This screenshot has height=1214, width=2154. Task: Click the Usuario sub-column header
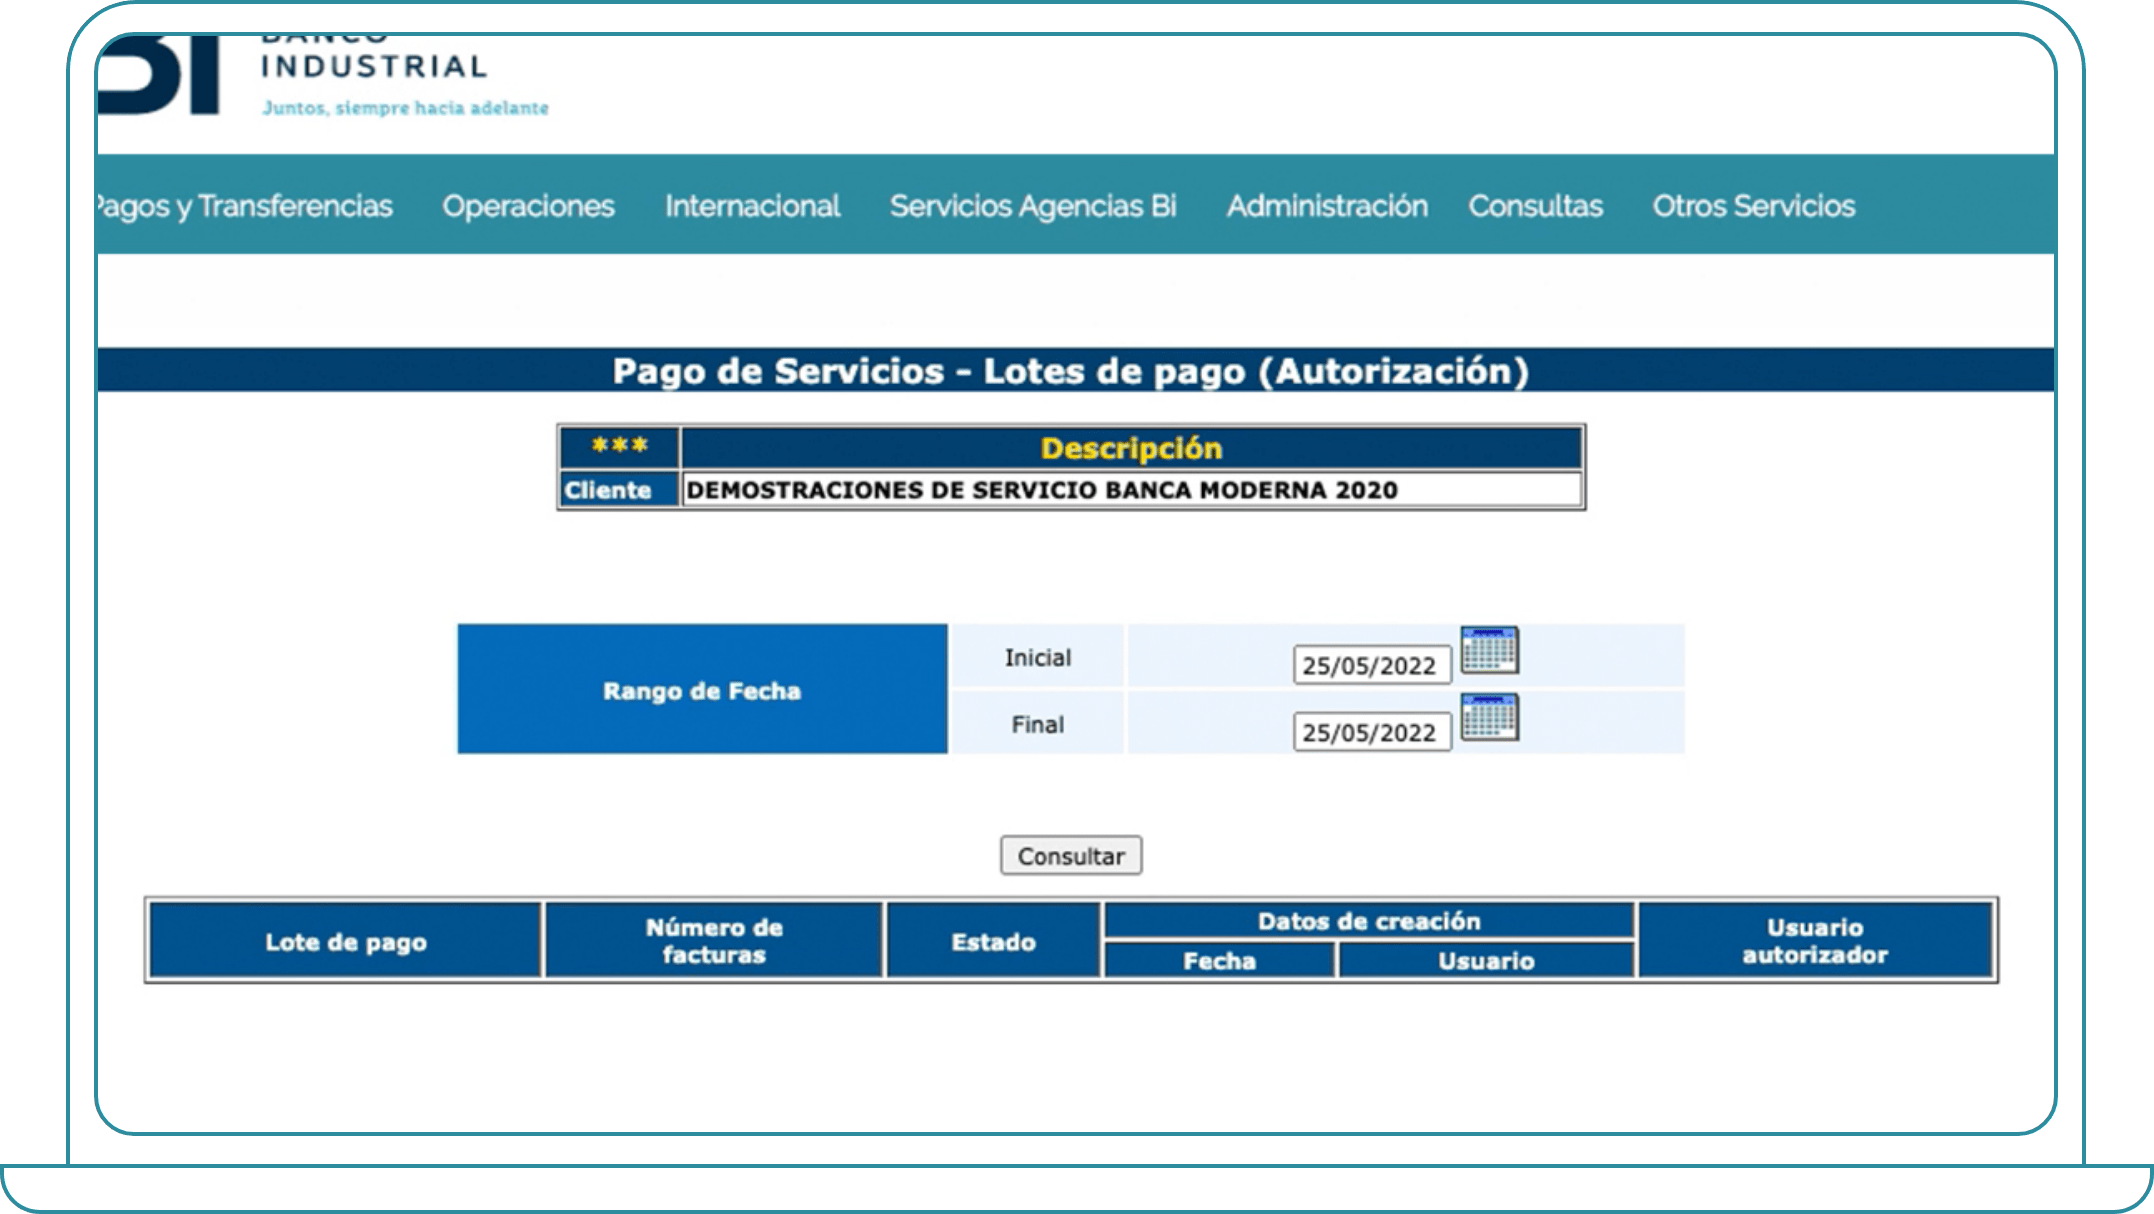1486,960
